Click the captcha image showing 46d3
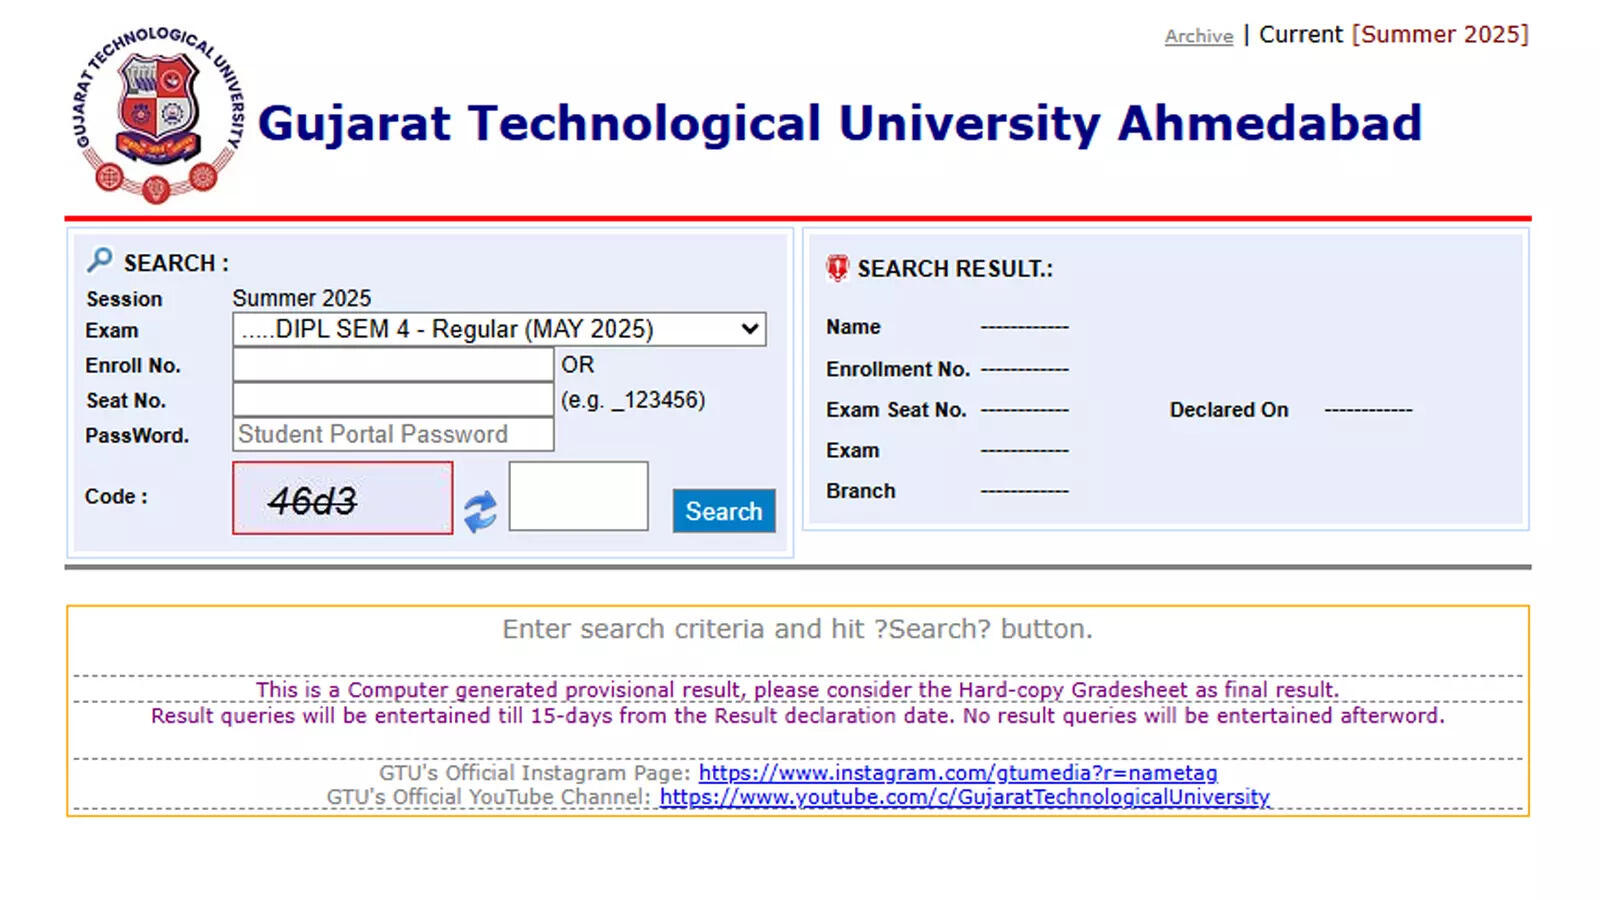 click(342, 498)
